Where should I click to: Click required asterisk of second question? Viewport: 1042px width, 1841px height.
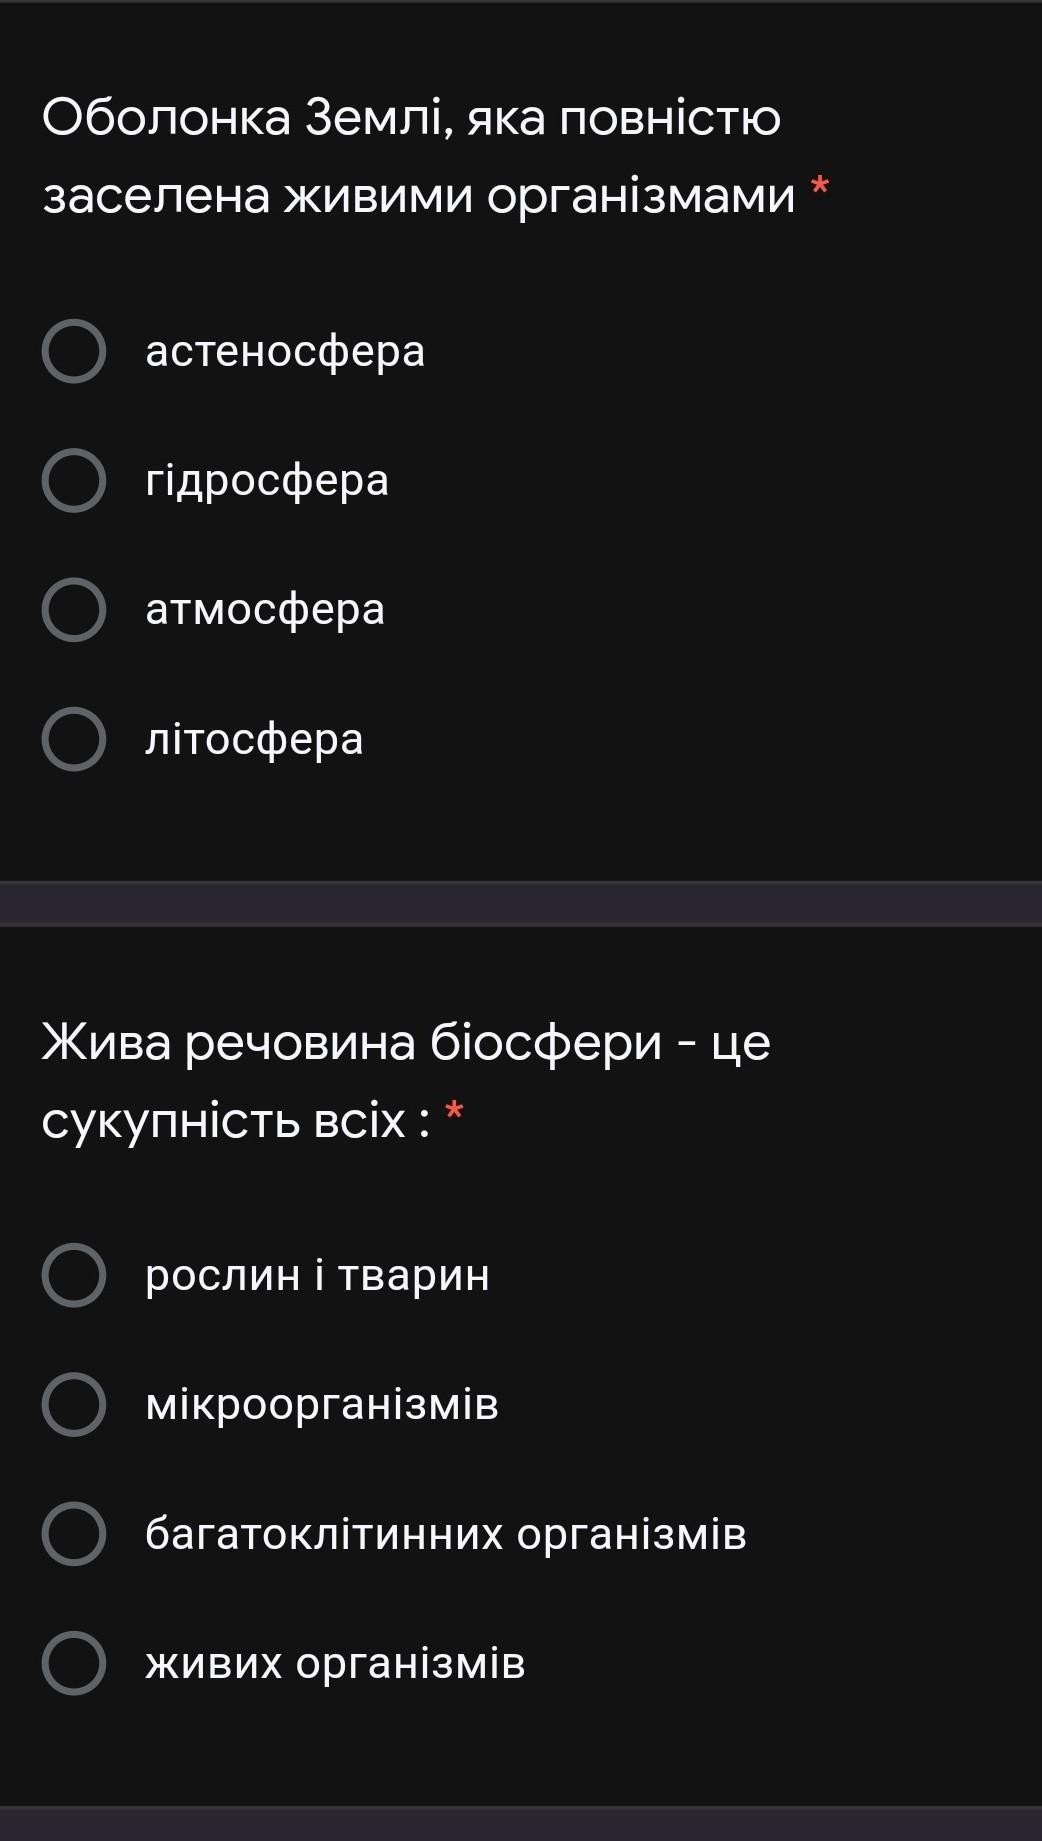[x=454, y=1111]
